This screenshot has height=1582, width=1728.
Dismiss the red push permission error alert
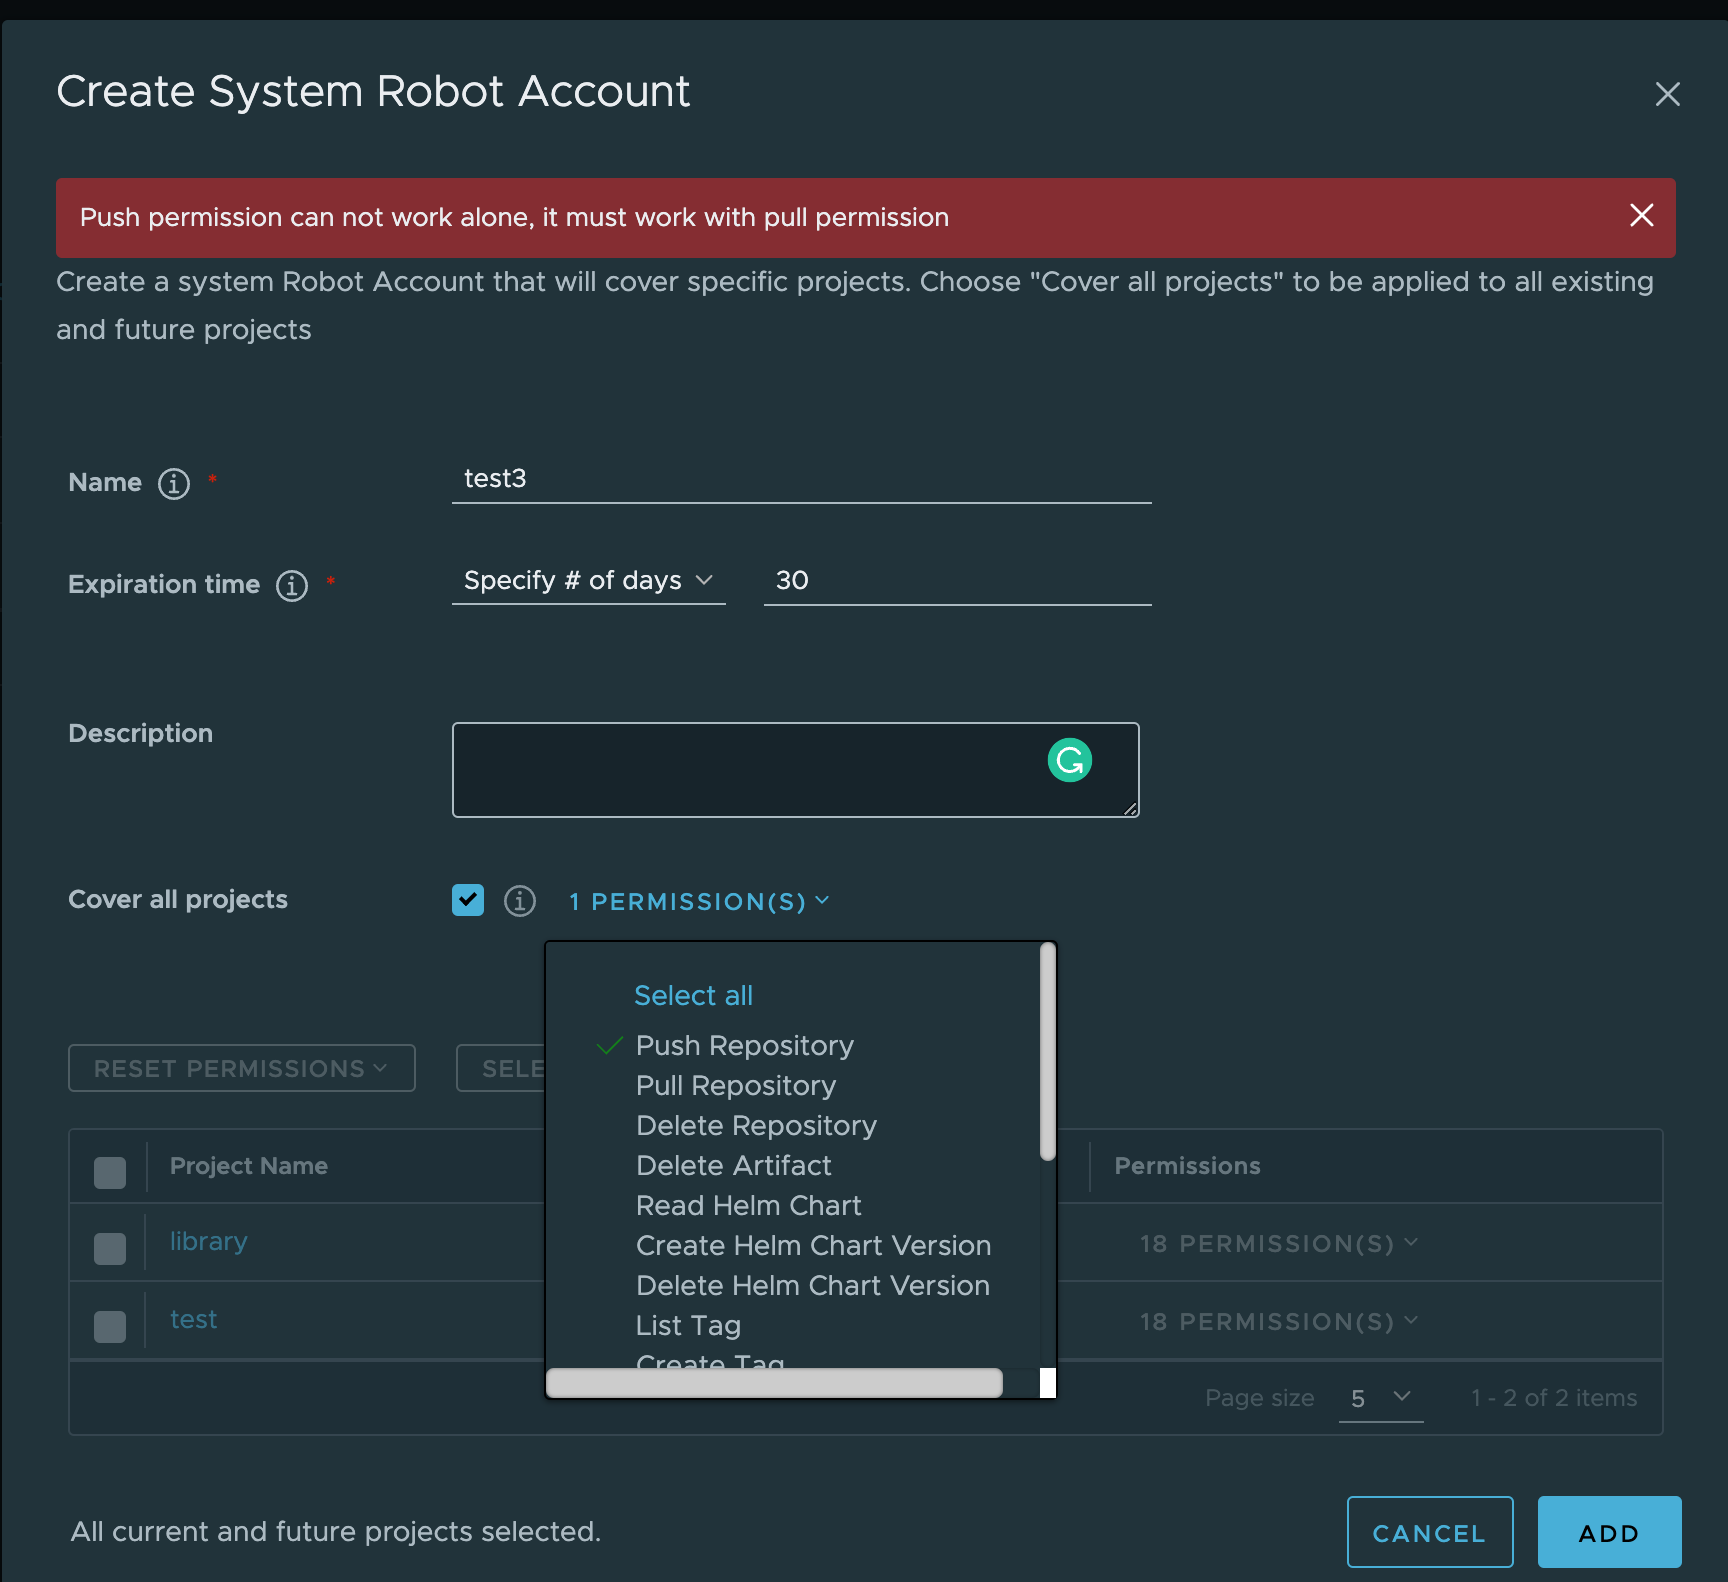click(1641, 215)
